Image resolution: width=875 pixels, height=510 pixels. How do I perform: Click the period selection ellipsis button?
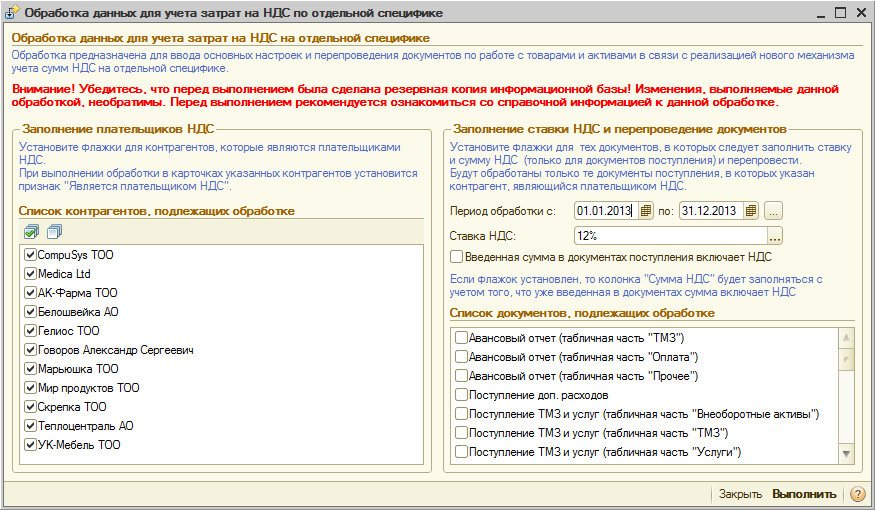774,210
